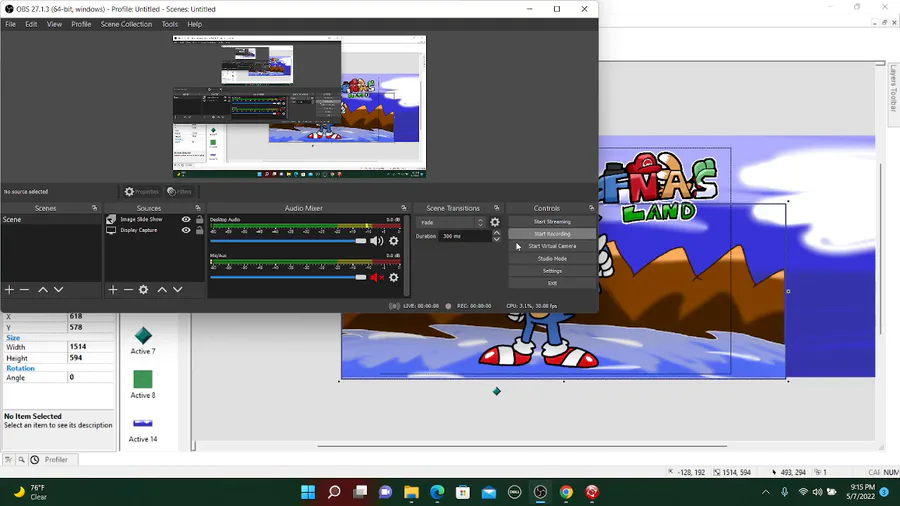
Task: Select Active 14 object in background window
Action: (143, 423)
